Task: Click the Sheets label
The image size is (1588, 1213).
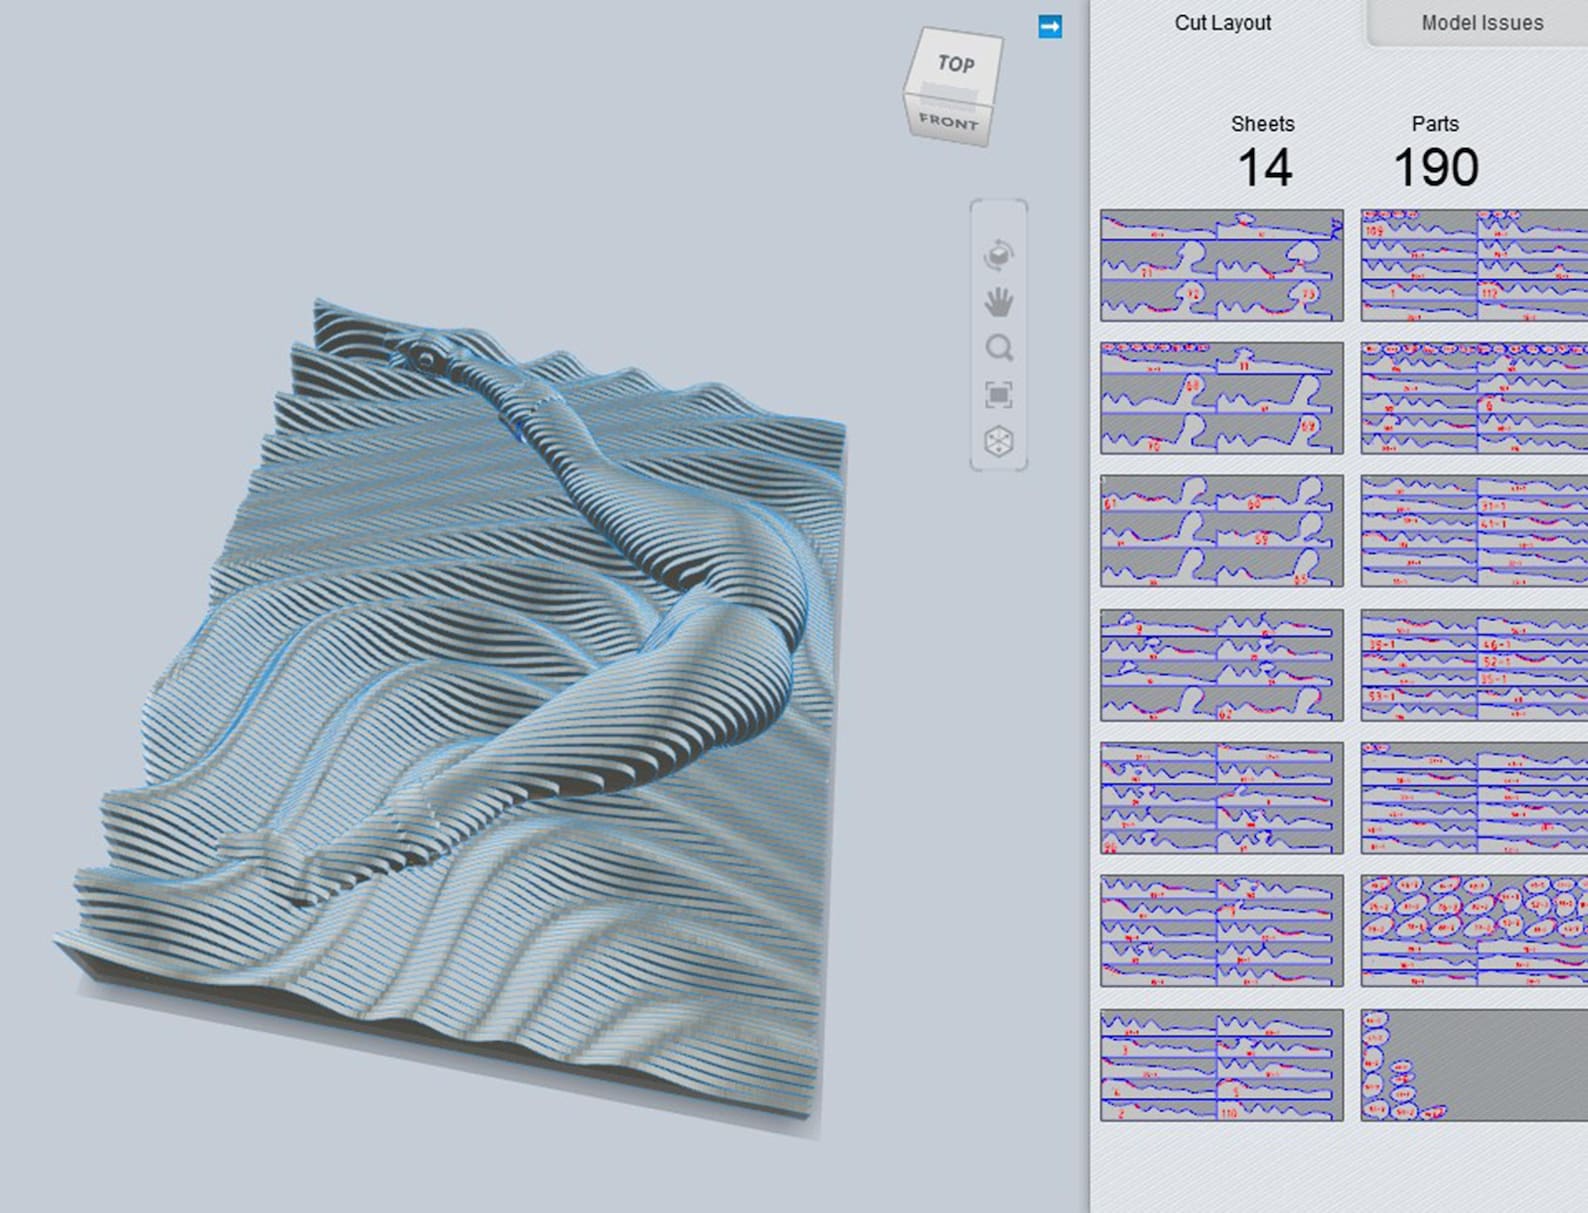Action: (1263, 124)
